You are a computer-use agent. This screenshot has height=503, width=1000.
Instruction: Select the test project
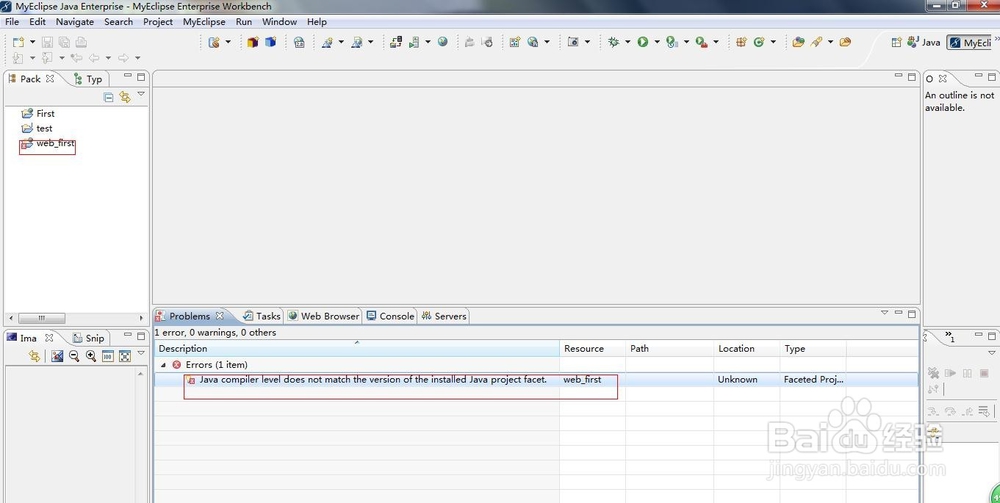point(36,129)
